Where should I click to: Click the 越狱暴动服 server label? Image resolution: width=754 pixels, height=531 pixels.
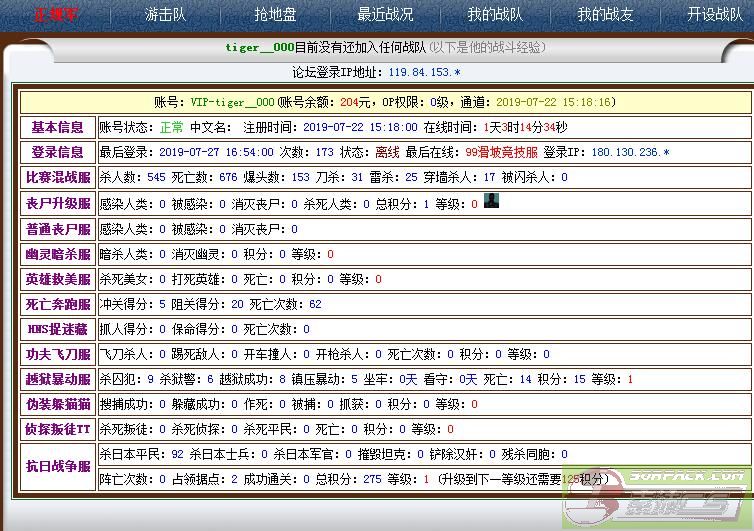(x=57, y=380)
